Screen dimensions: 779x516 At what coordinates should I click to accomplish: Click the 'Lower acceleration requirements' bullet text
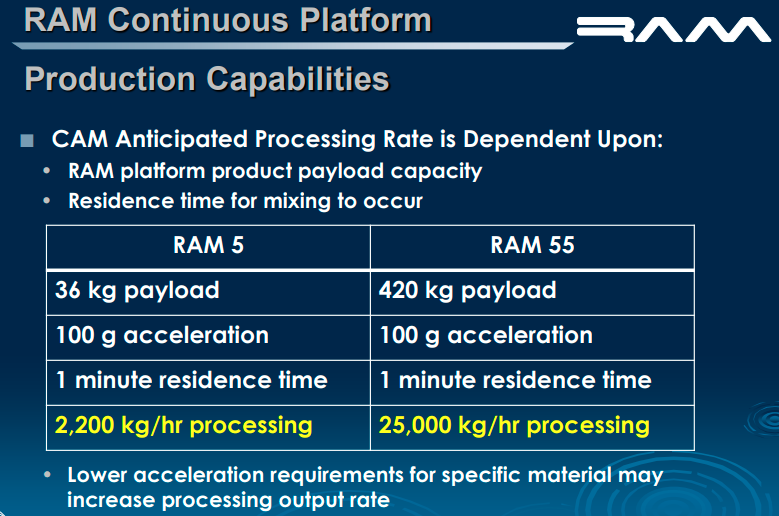(x=365, y=487)
